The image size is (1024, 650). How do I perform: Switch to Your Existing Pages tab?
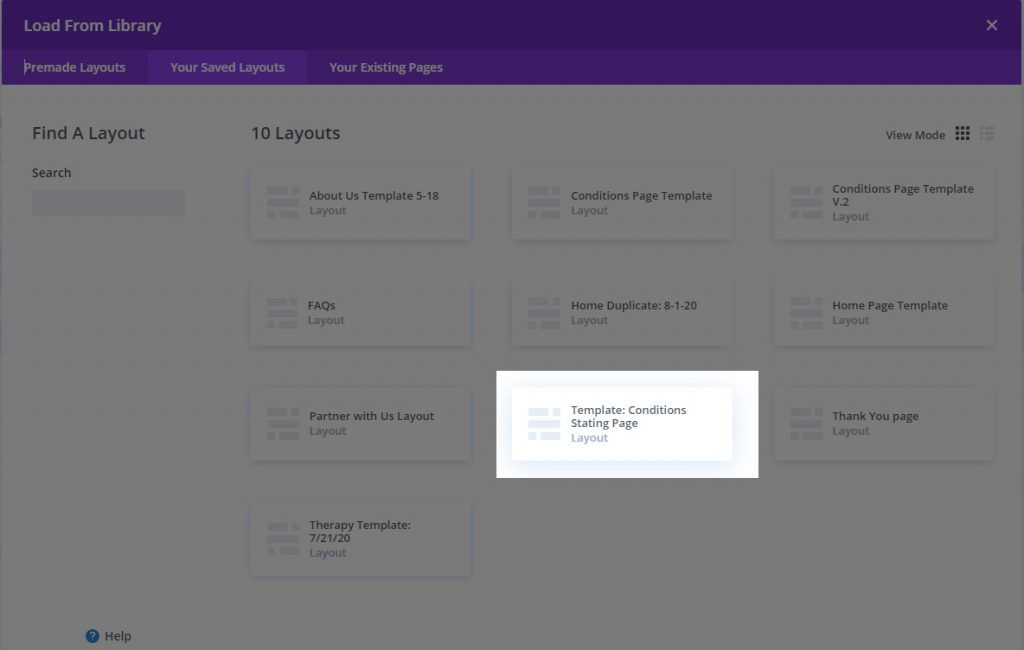point(385,67)
